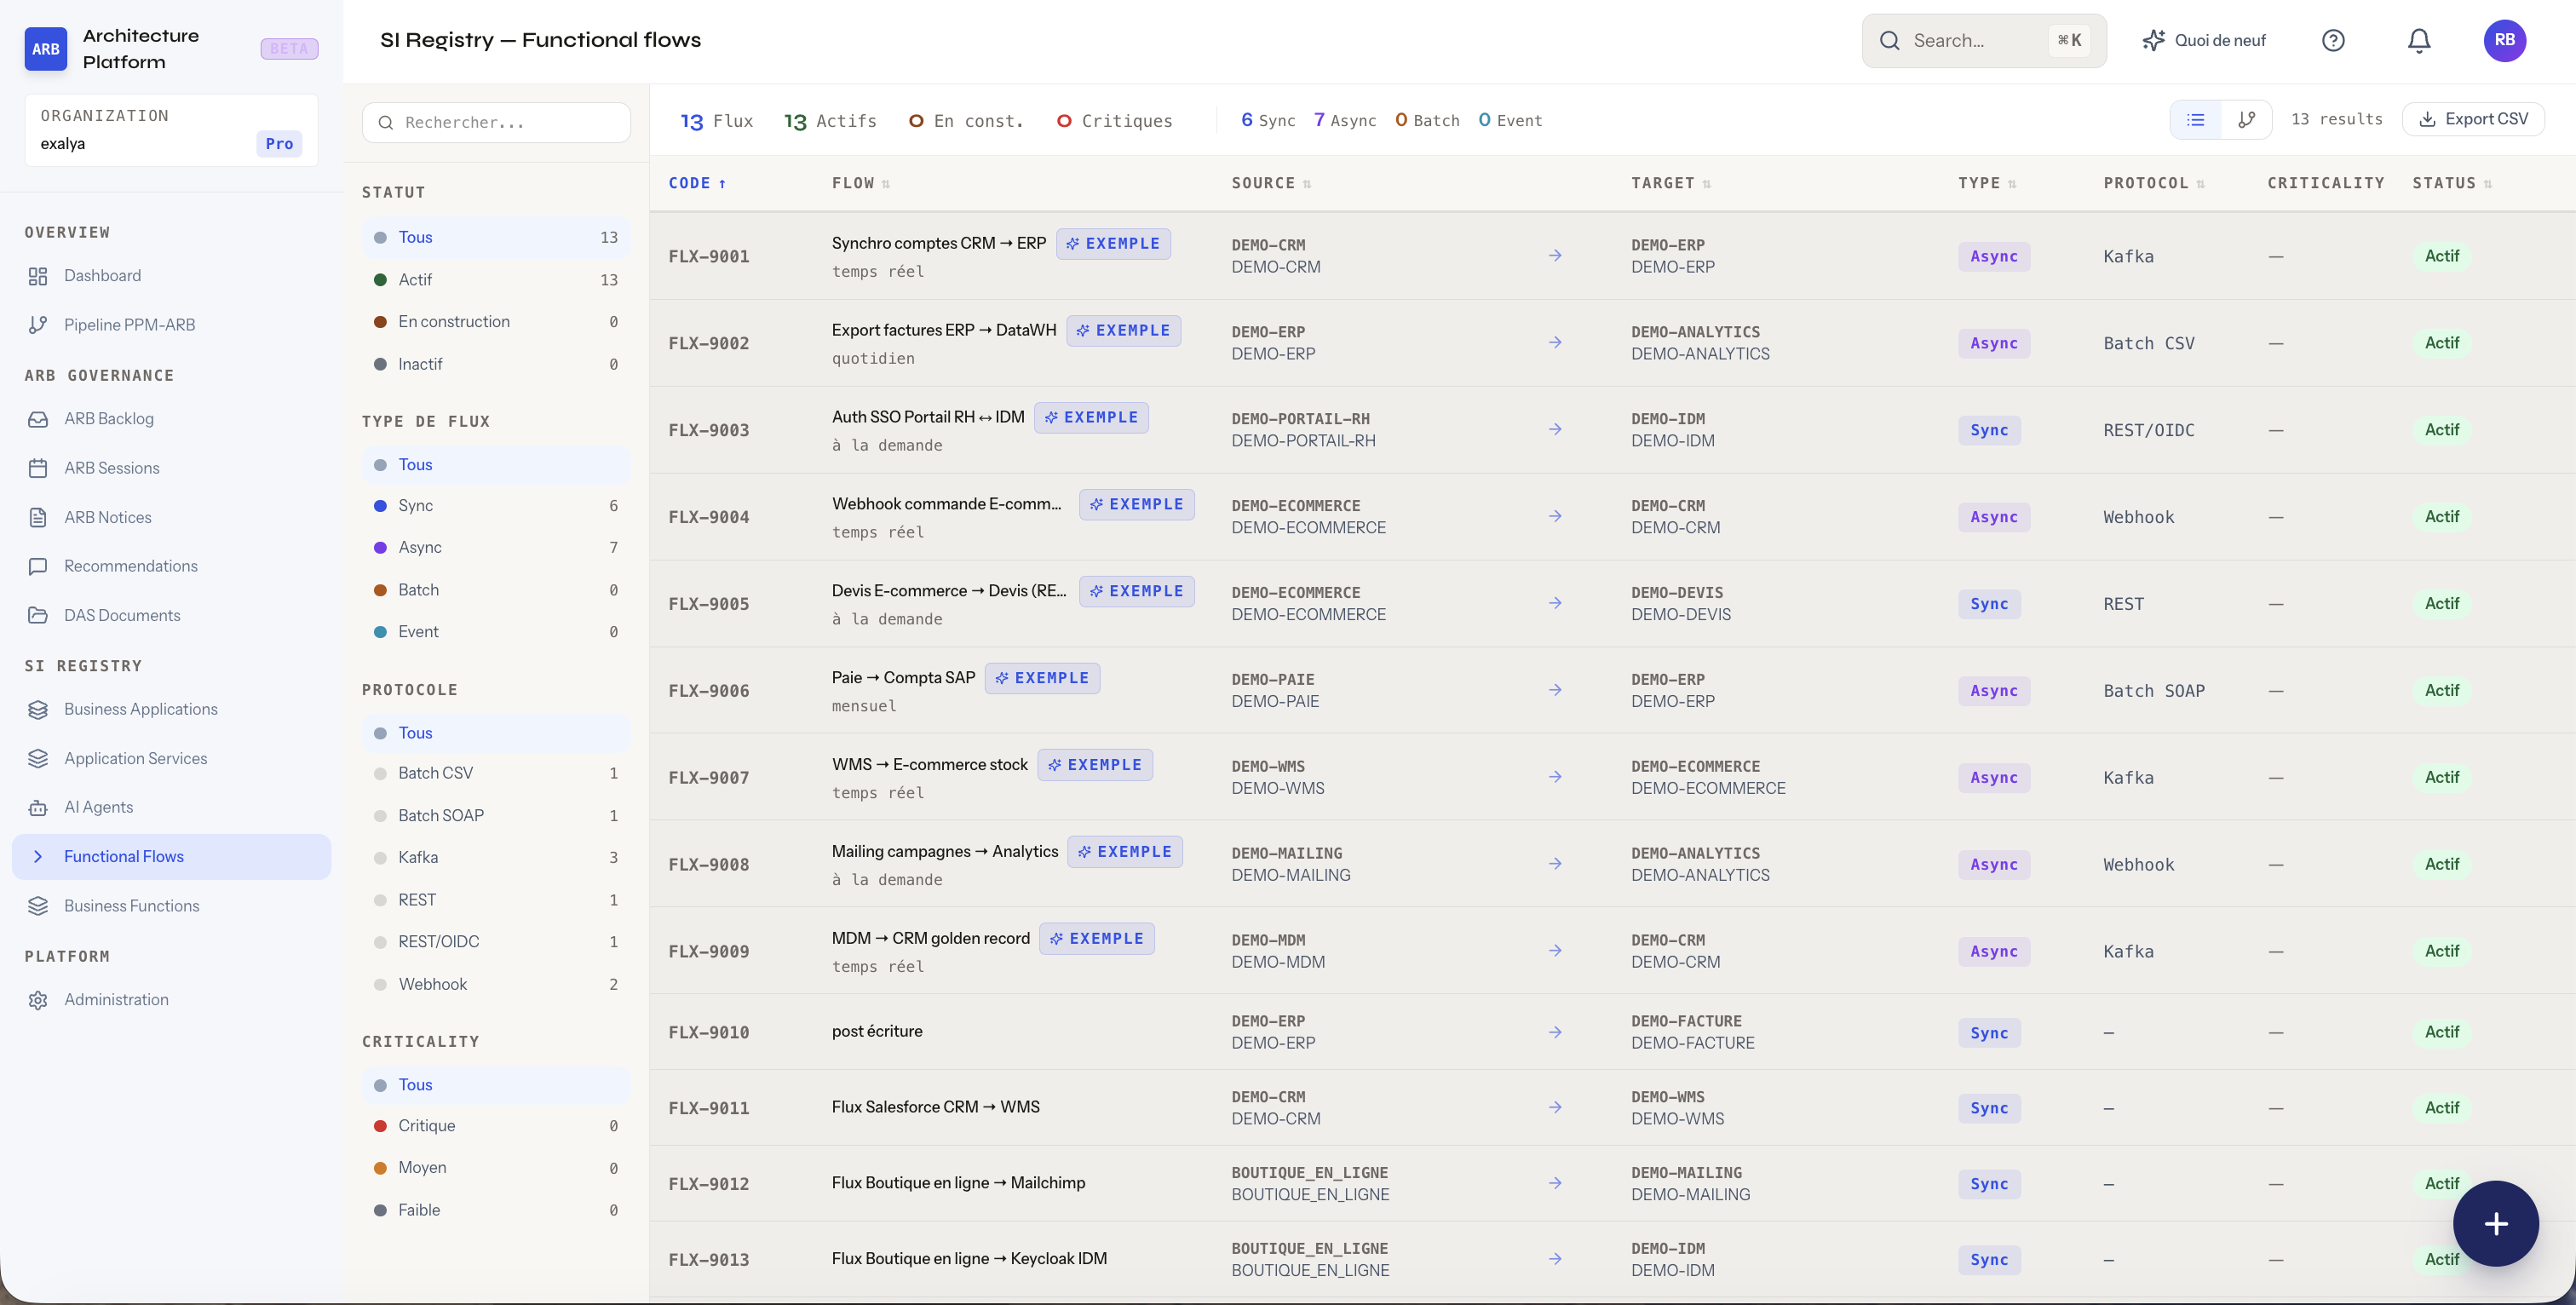The width and height of the screenshot is (2576, 1305).
Task: Switch to graph view icon
Action: click(2247, 120)
